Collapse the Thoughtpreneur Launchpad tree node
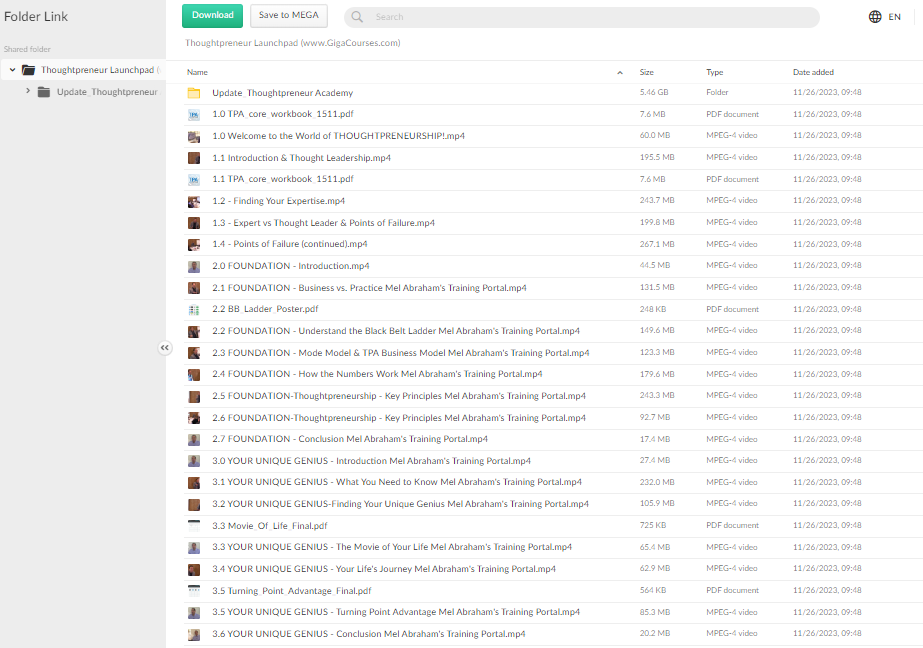The image size is (923, 648). coord(12,70)
